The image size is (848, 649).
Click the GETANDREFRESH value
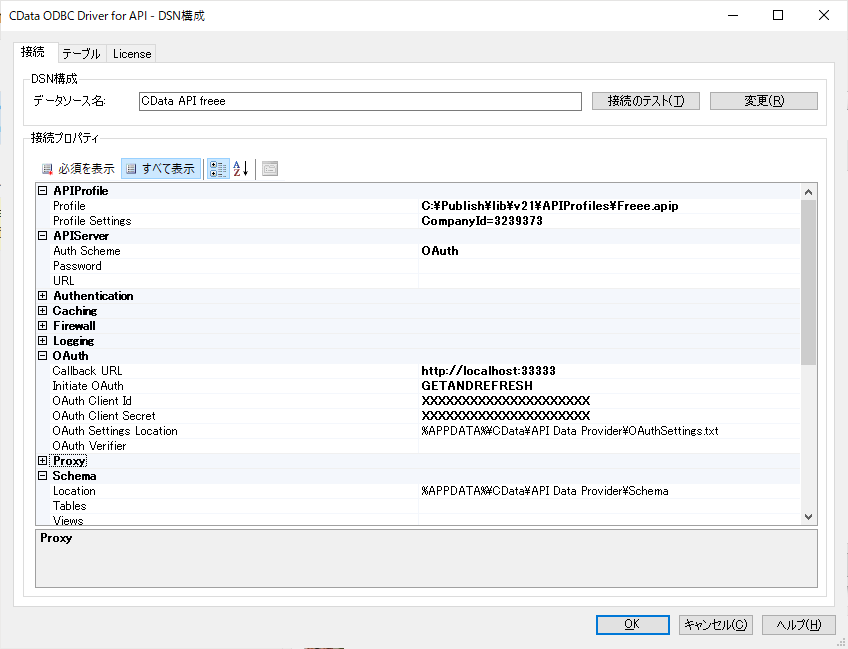(x=477, y=386)
